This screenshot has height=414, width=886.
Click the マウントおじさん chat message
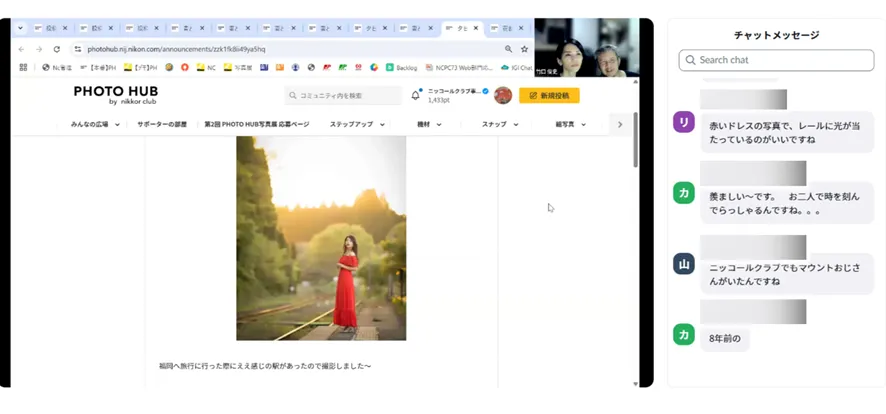[787, 274]
